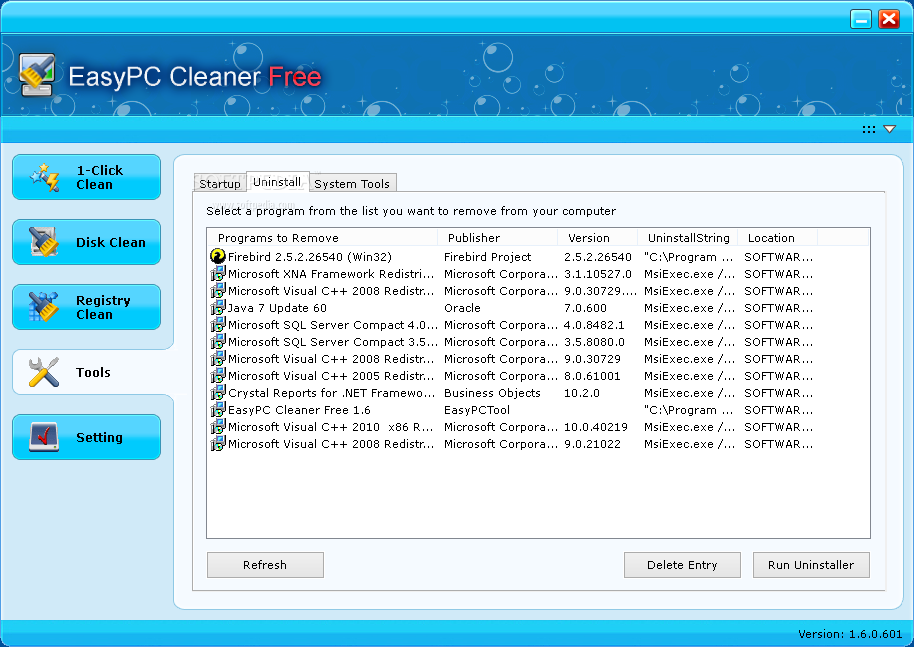The image size is (914, 647).
Task: Click the EasyPCTool publisher cell
Action: [477, 410]
